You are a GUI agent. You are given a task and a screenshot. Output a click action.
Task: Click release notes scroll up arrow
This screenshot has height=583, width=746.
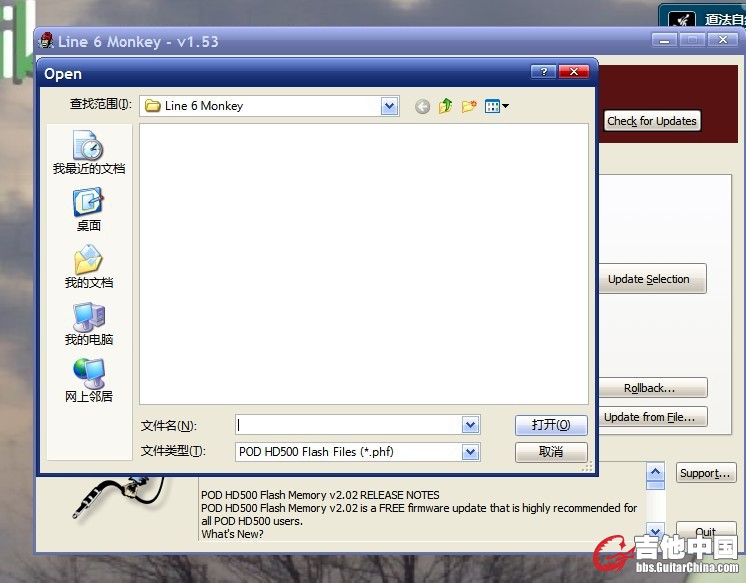655,471
